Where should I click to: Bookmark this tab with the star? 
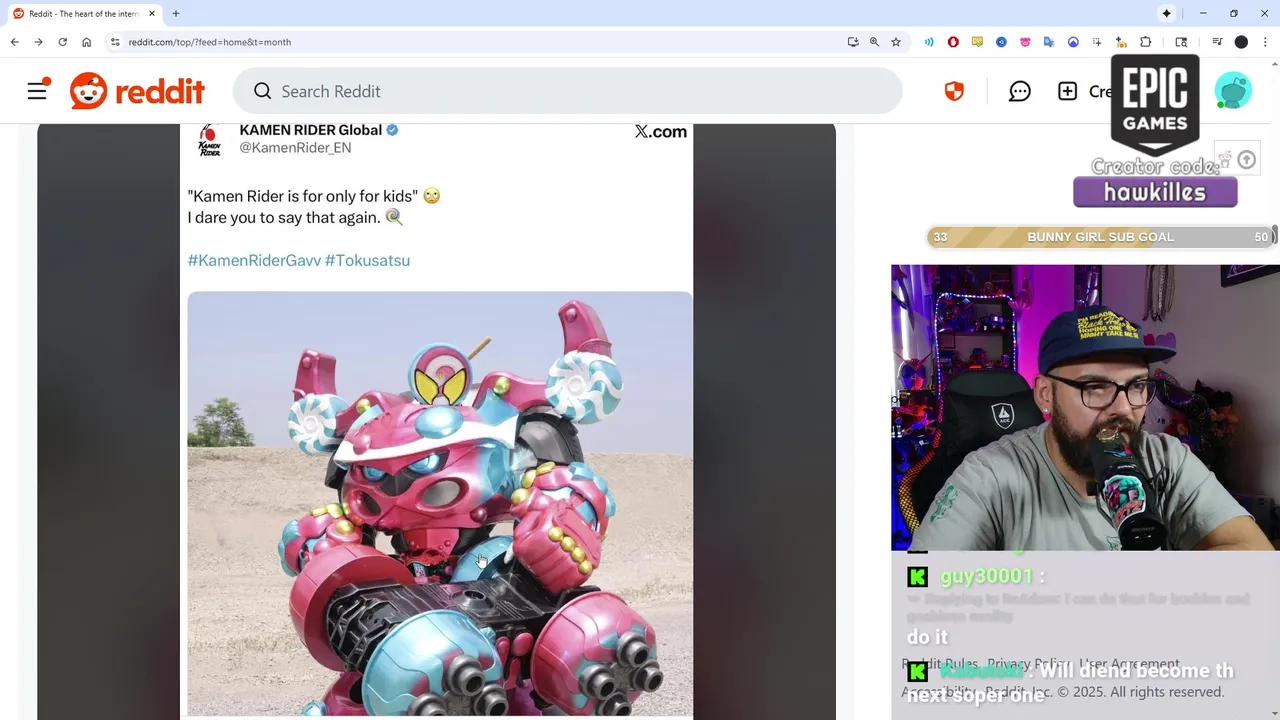[896, 42]
